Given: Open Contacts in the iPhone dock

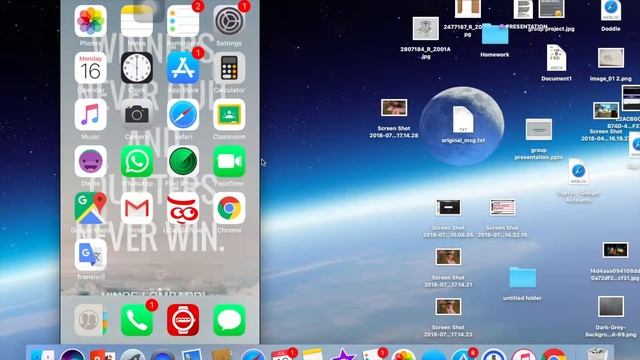Looking at the screenshot, I should [x=91, y=320].
